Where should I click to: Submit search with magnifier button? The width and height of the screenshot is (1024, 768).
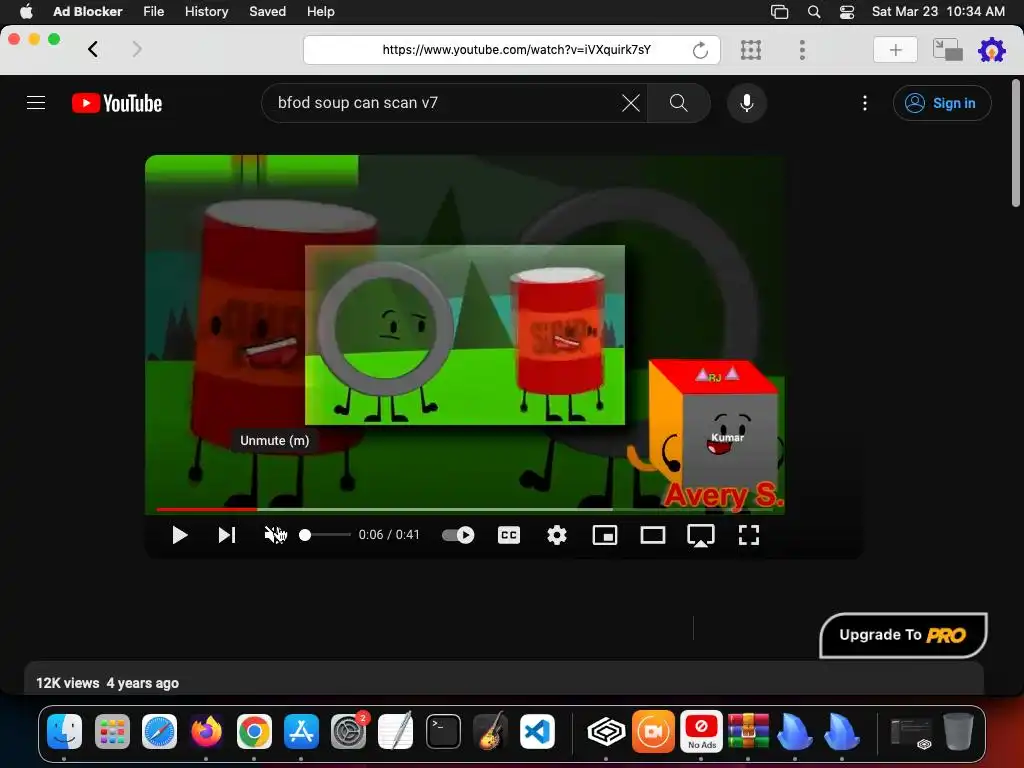click(679, 103)
